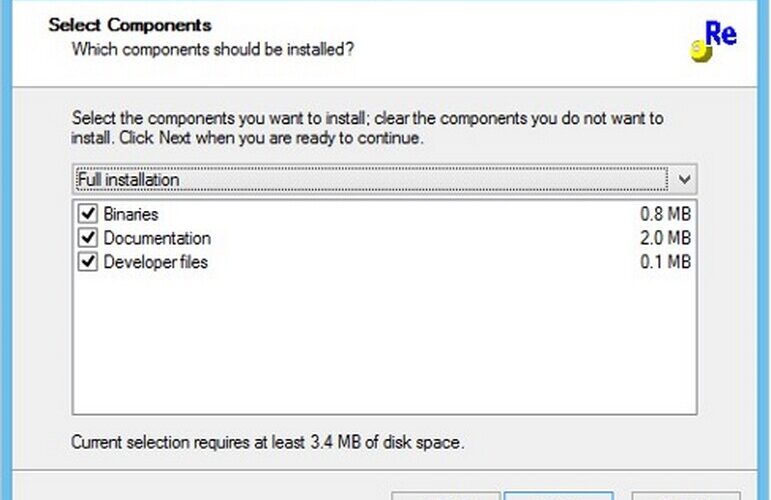771x500 pixels.
Task: Click the rightmost partially visible bottom button
Action: 686,495
